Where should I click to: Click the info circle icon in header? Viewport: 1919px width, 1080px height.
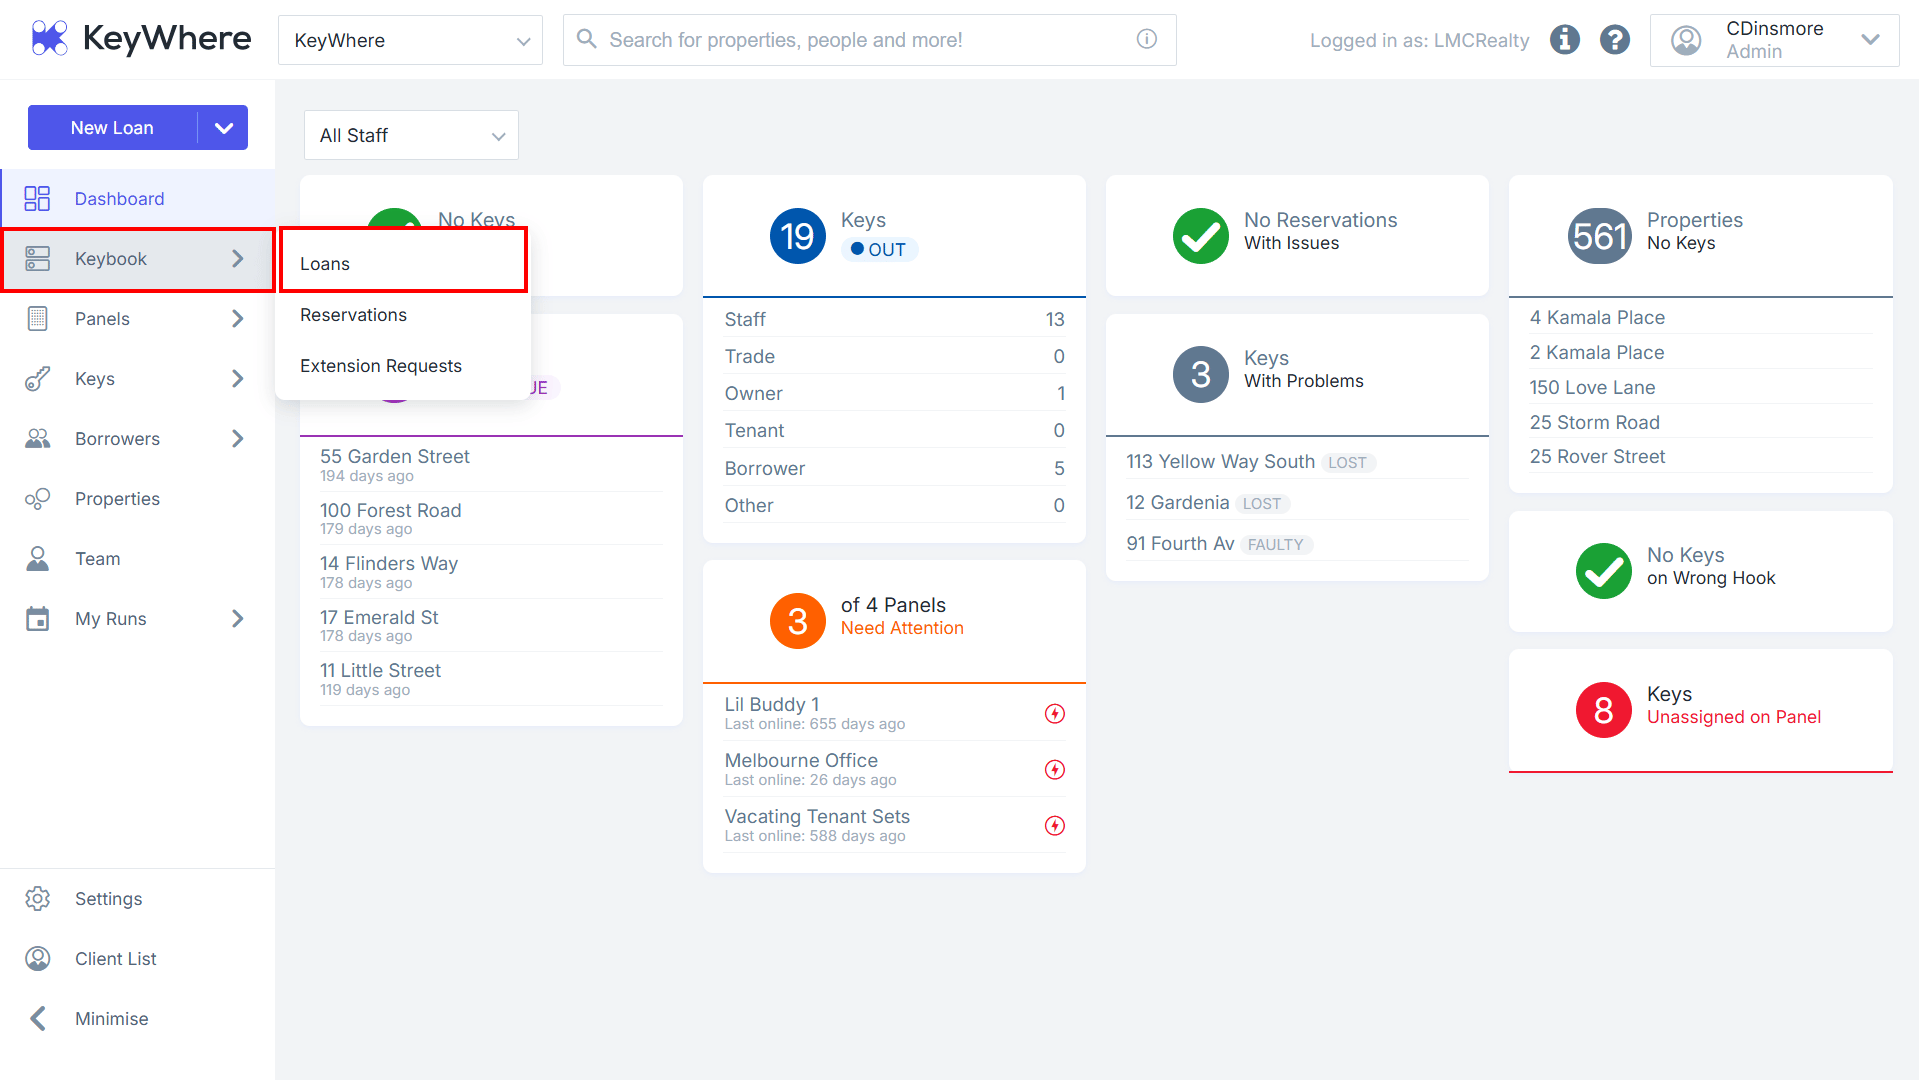click(1565, 40)
